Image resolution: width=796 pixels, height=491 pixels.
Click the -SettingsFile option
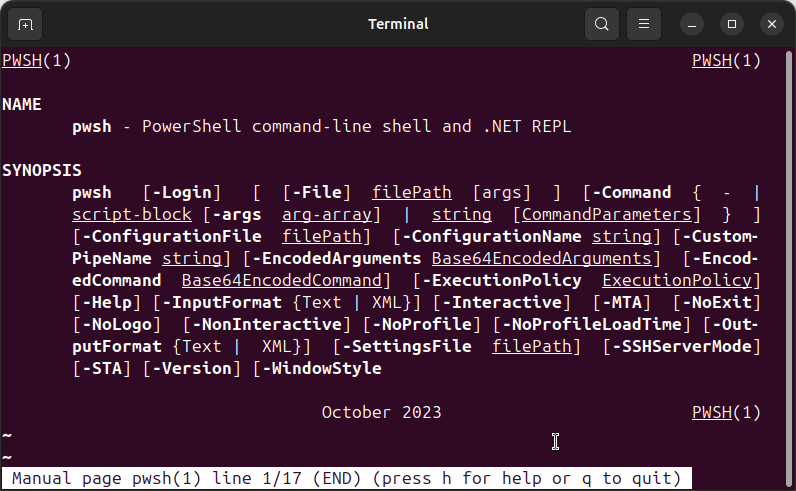[x=407, y=346]
